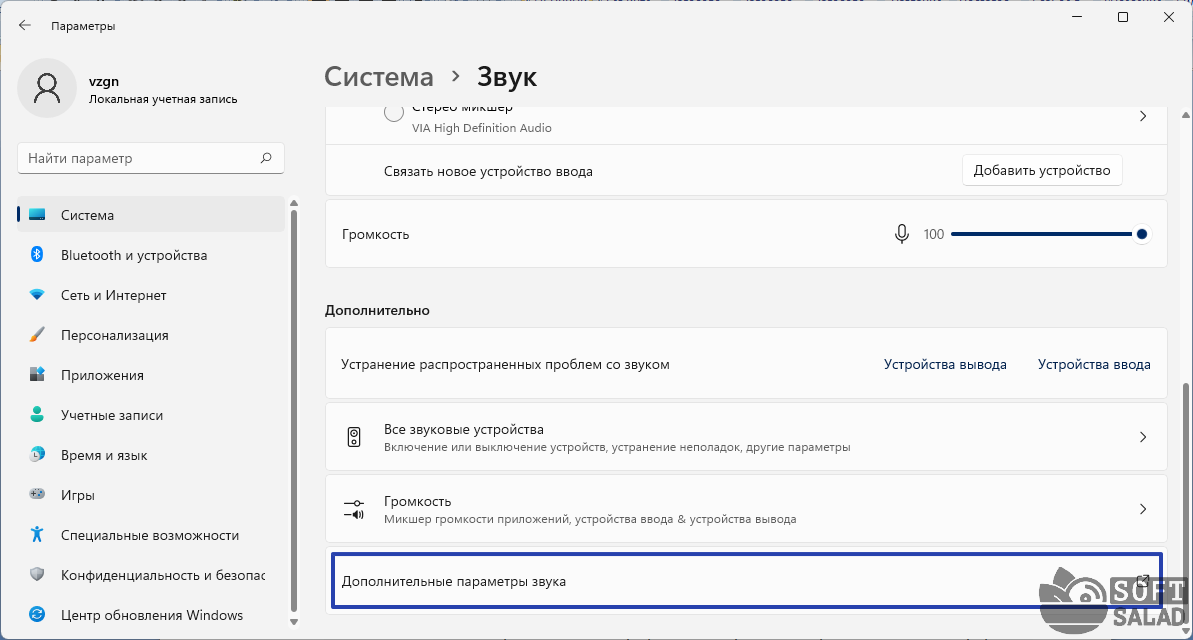Open Персонализация settings

(x=151, y=335)
